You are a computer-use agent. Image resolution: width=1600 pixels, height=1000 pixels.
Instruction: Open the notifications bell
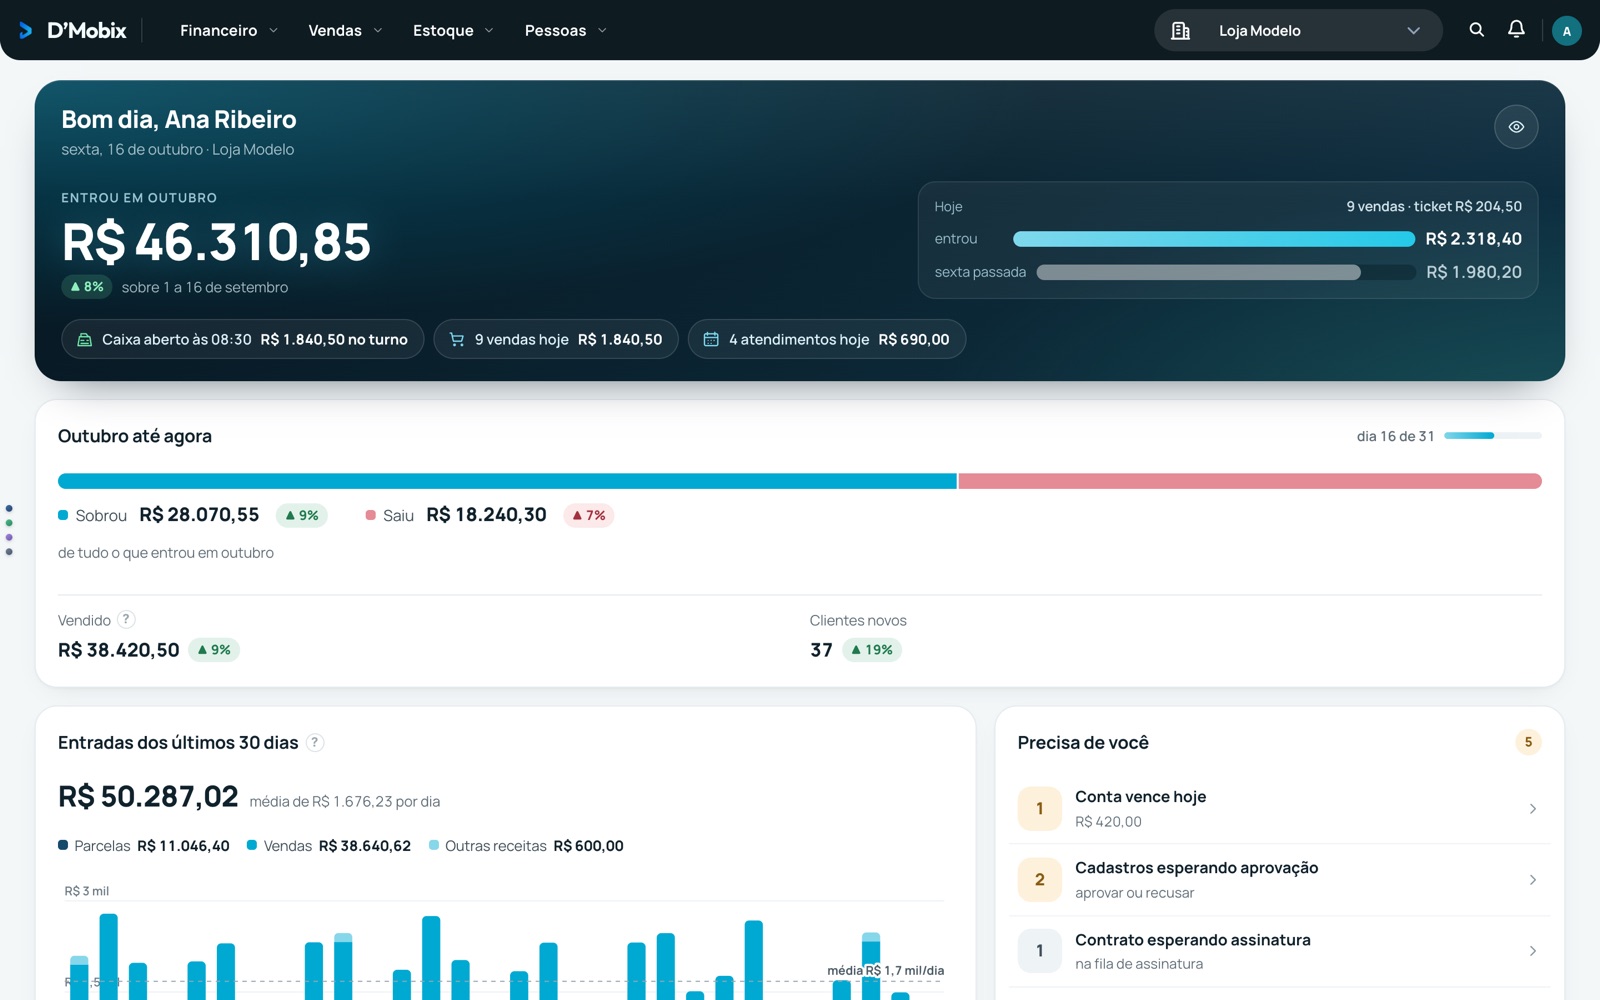(x=1516, y=30)
